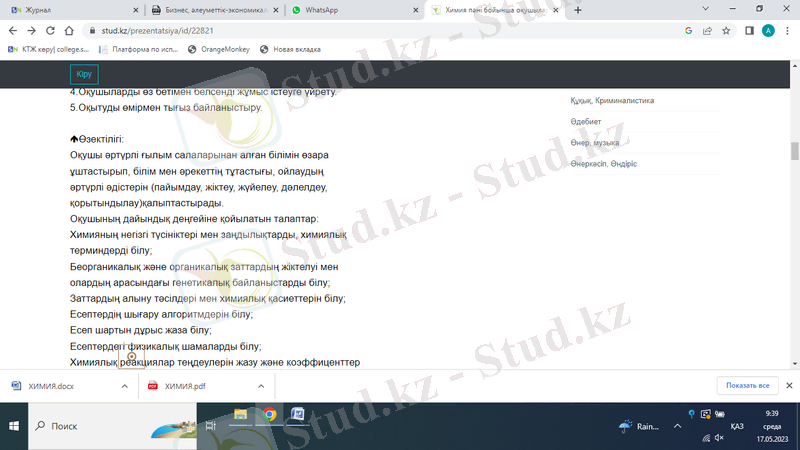Open Chrome profile avatar

click(x=768, y=31)
